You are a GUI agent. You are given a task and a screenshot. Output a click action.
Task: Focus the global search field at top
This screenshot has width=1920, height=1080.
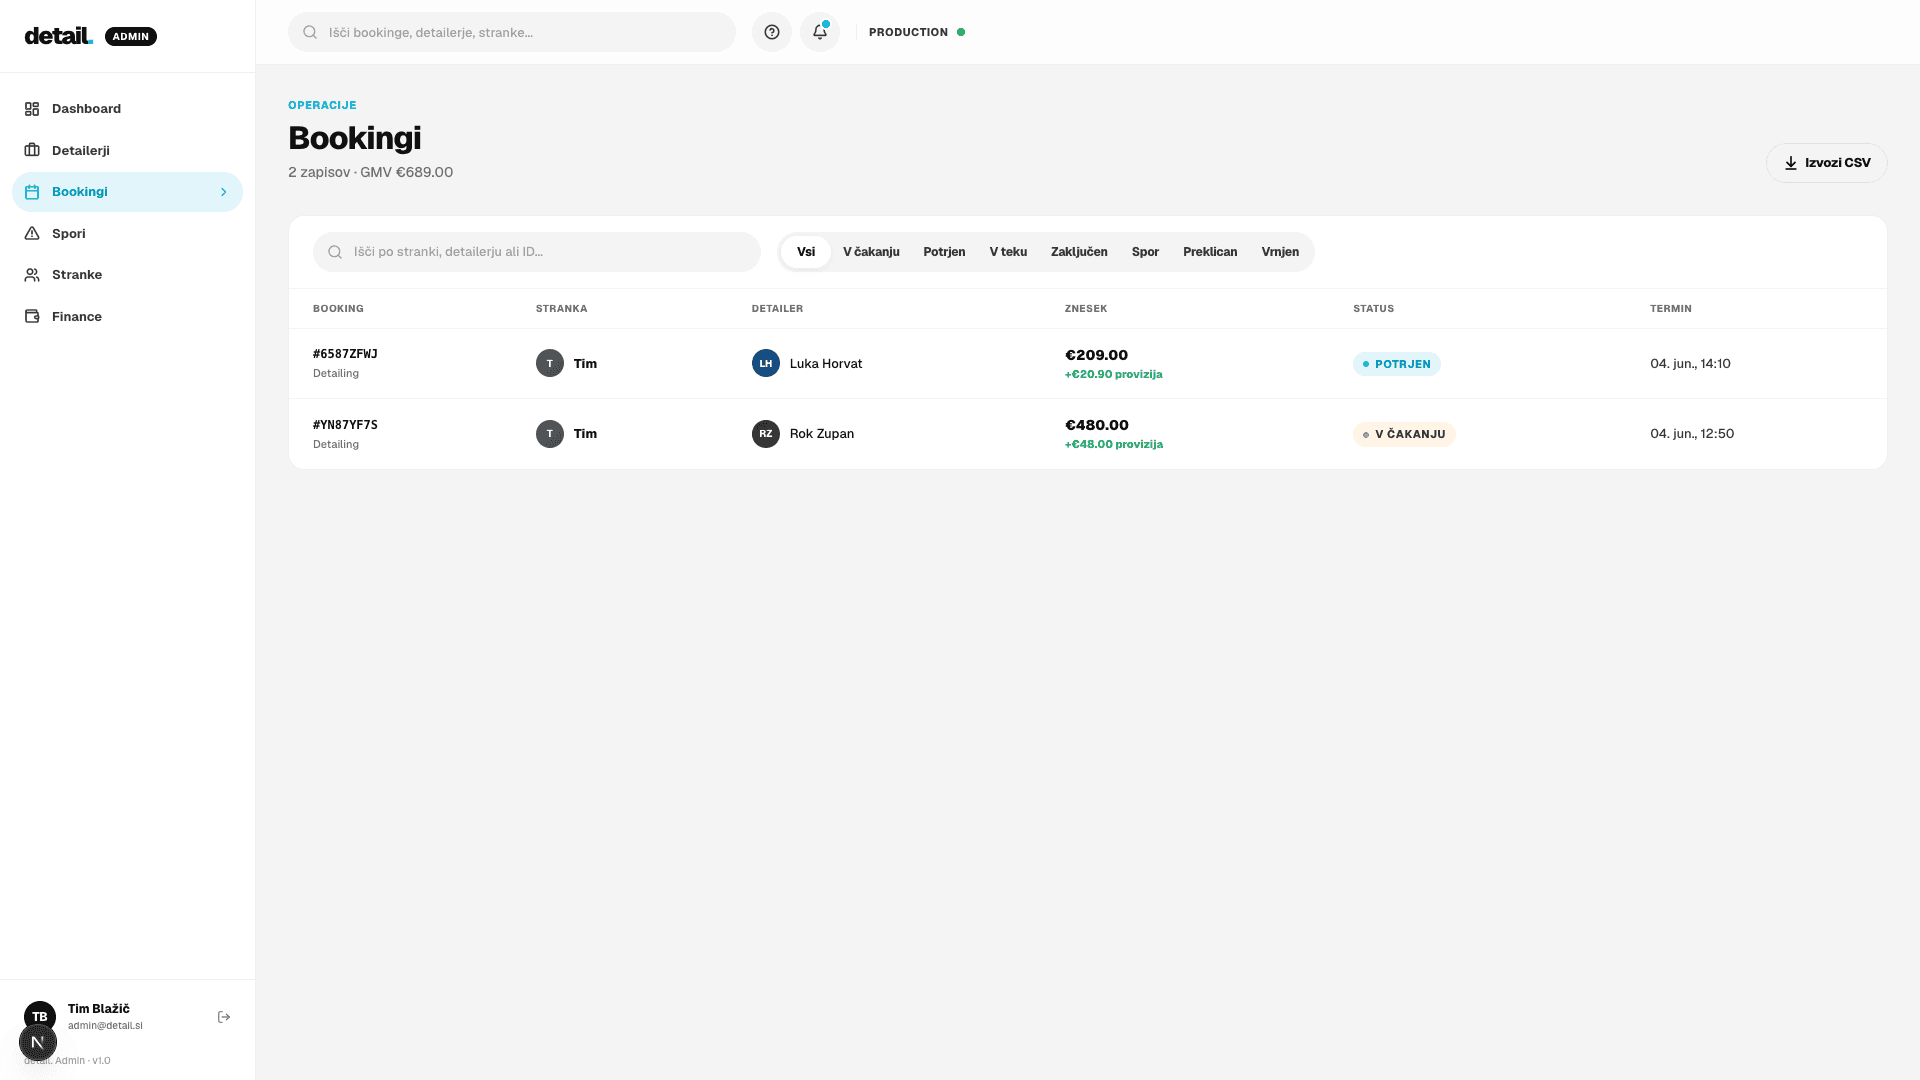pos(512,32)
